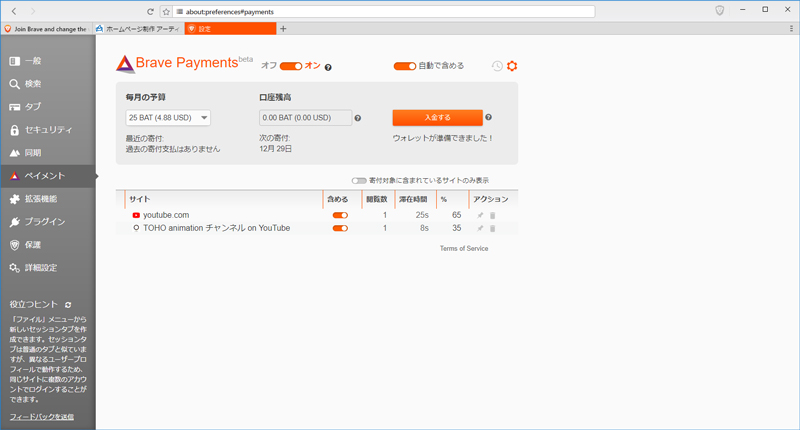Image resolution: width=800 pixels, height=430 pixels.
Task: Click next contribution date 12月 29日
Action: click(x=276, y=149)
